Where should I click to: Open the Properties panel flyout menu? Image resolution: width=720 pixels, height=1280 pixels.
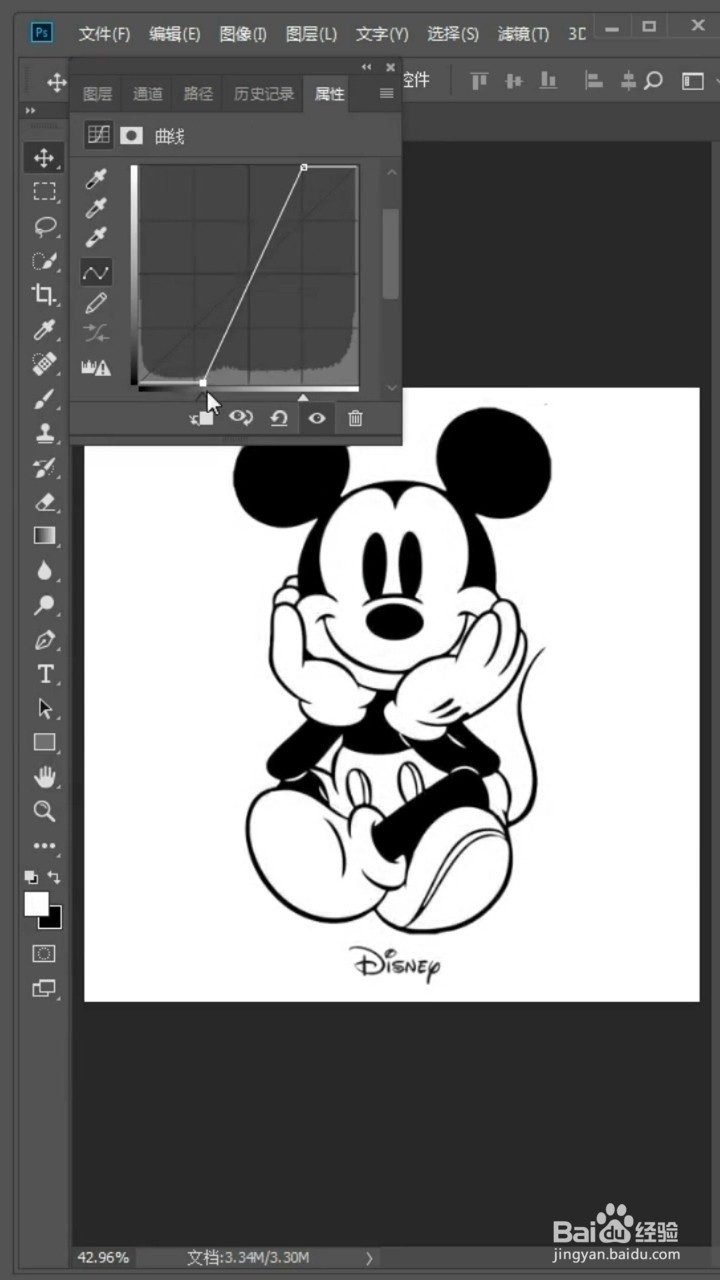pyautogui.click(x=386, y=94)
